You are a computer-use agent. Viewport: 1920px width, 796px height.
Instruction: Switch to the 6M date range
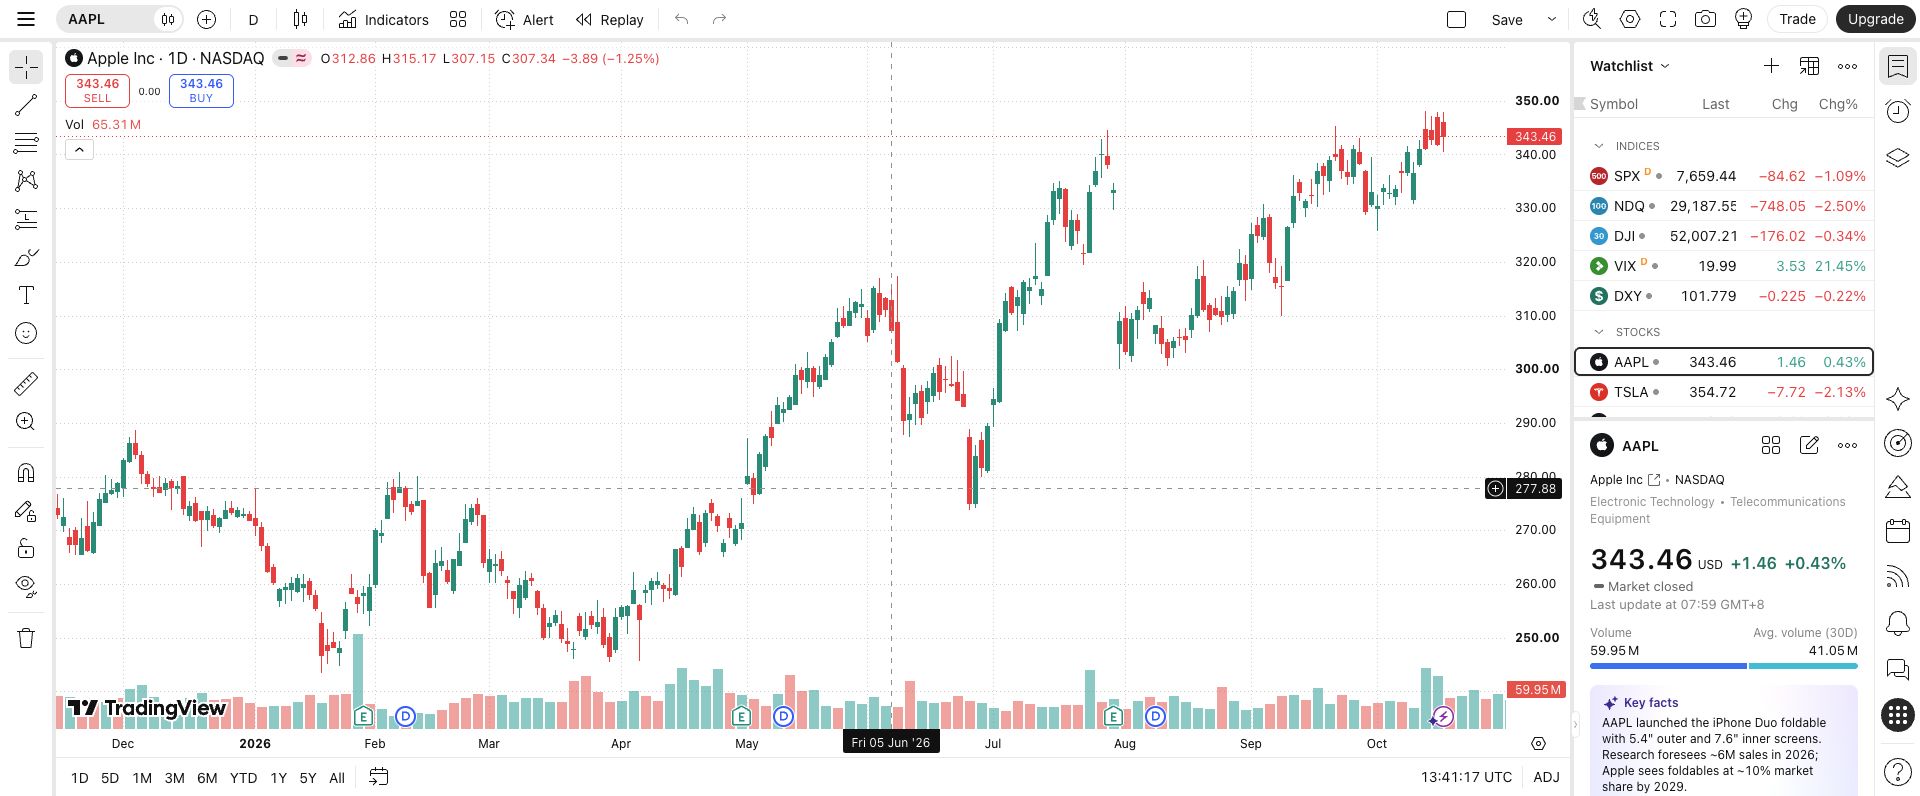point(207,777)
